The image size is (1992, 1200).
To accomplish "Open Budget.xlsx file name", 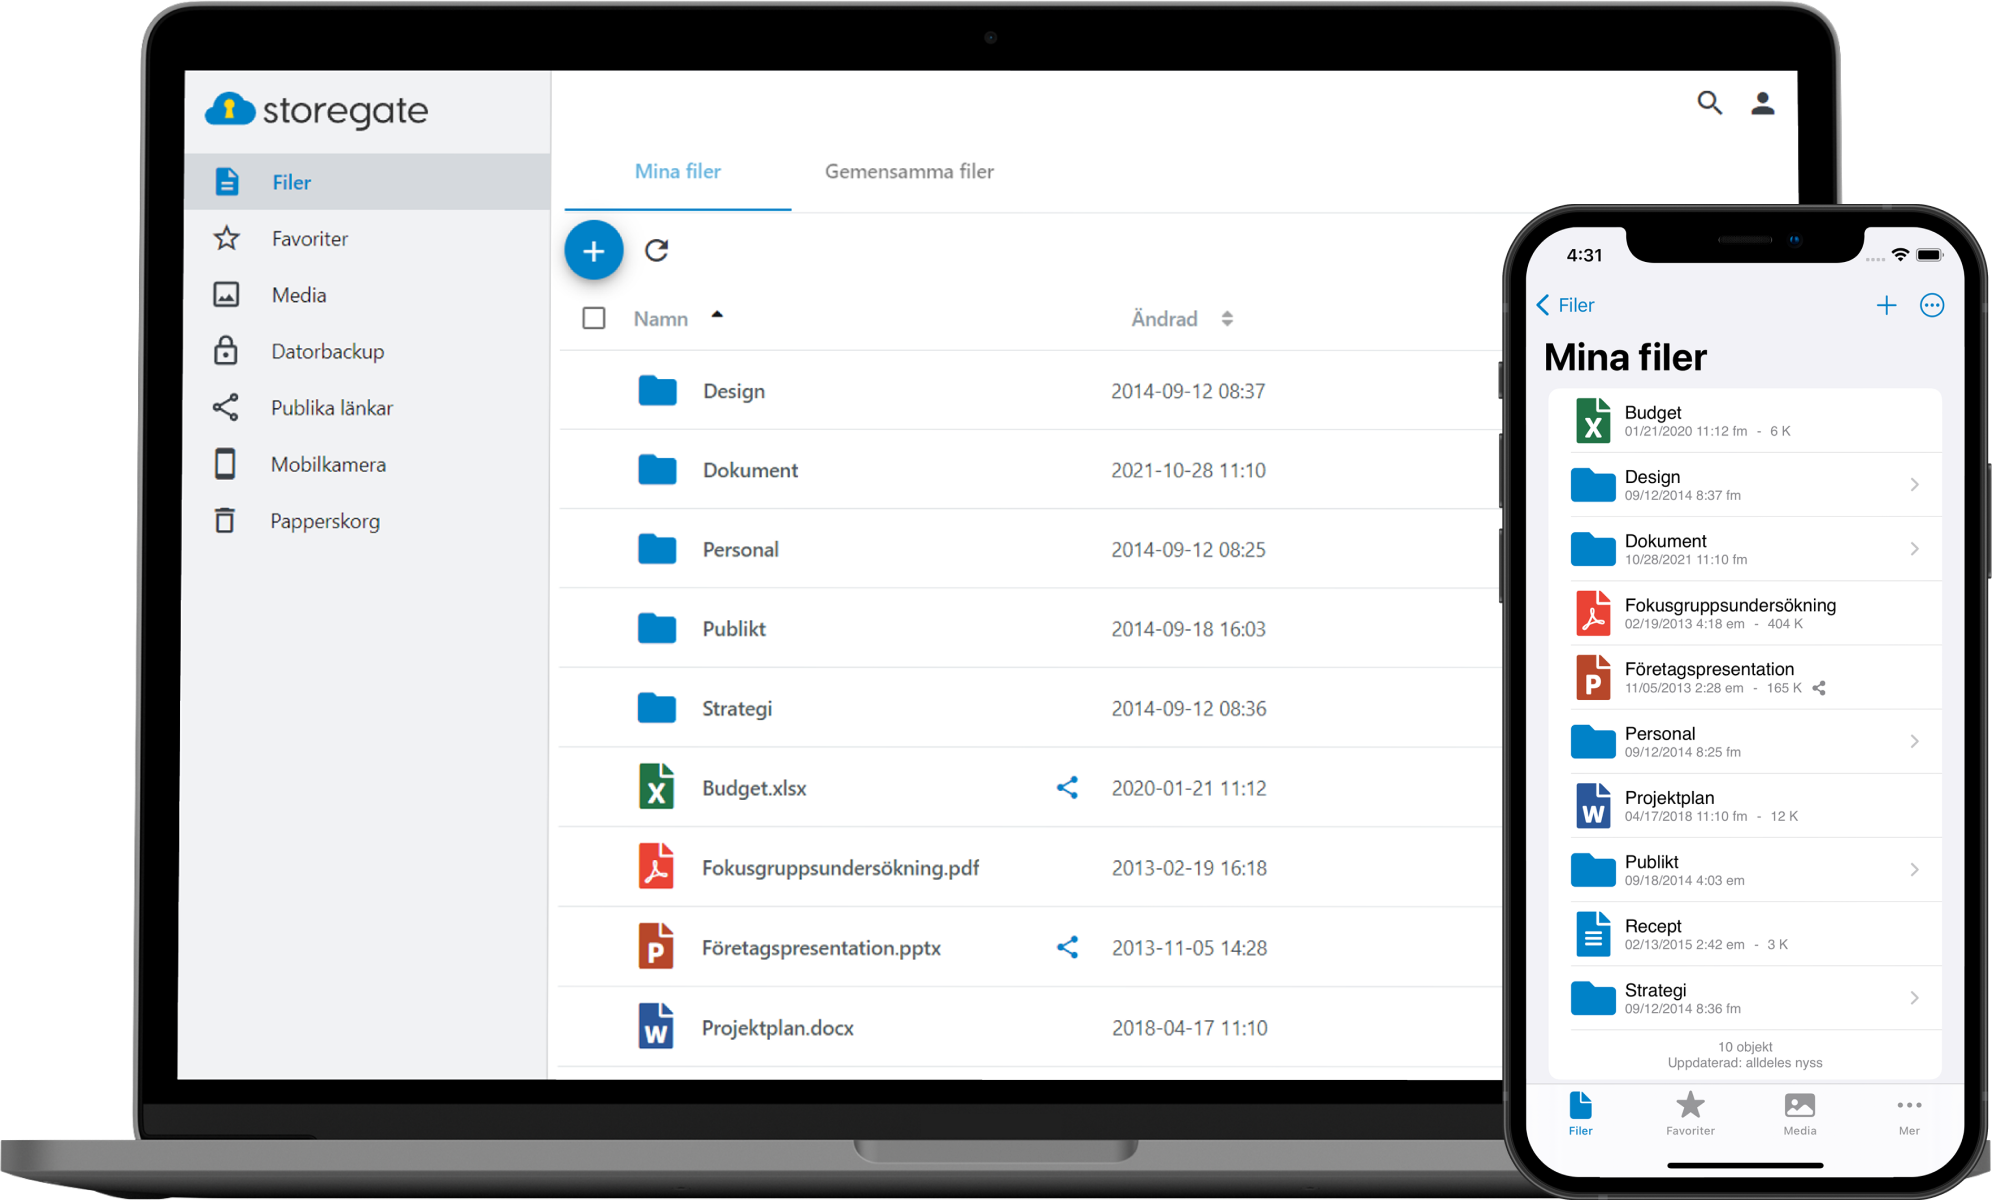I will tap(754, 788).
